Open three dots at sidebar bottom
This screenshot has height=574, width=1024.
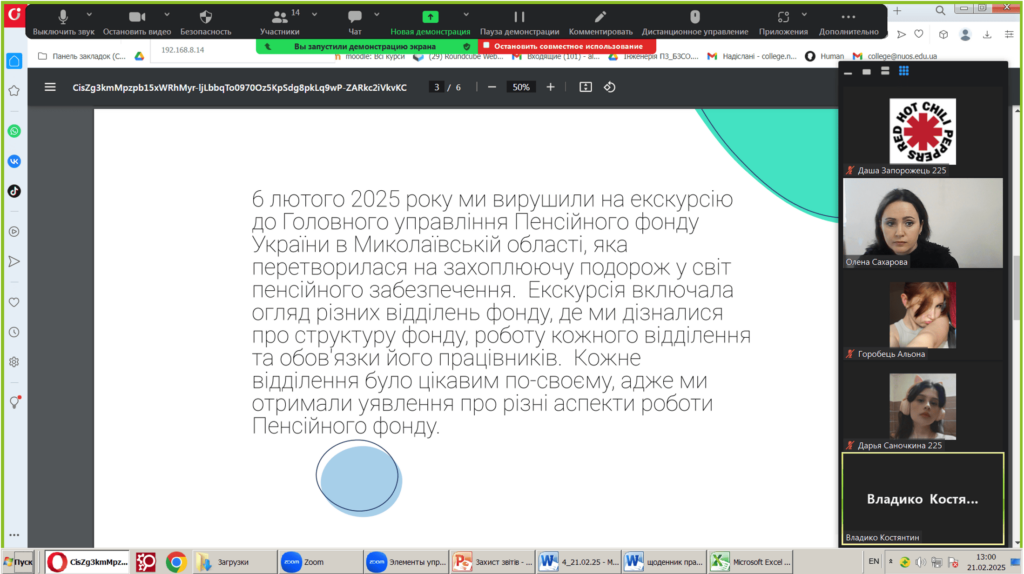[x=14, y=535]
